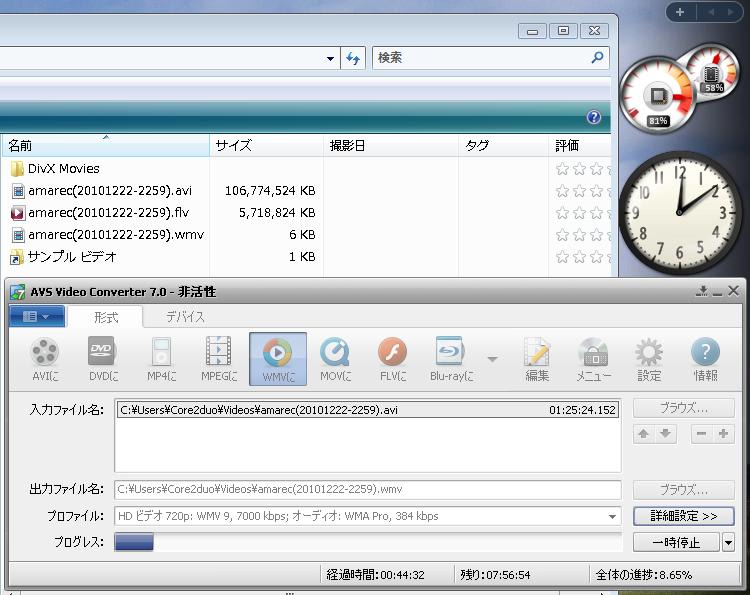Rate the avi file first star
This screenshot has height=595, width=750.
click(x=562, y=191)
